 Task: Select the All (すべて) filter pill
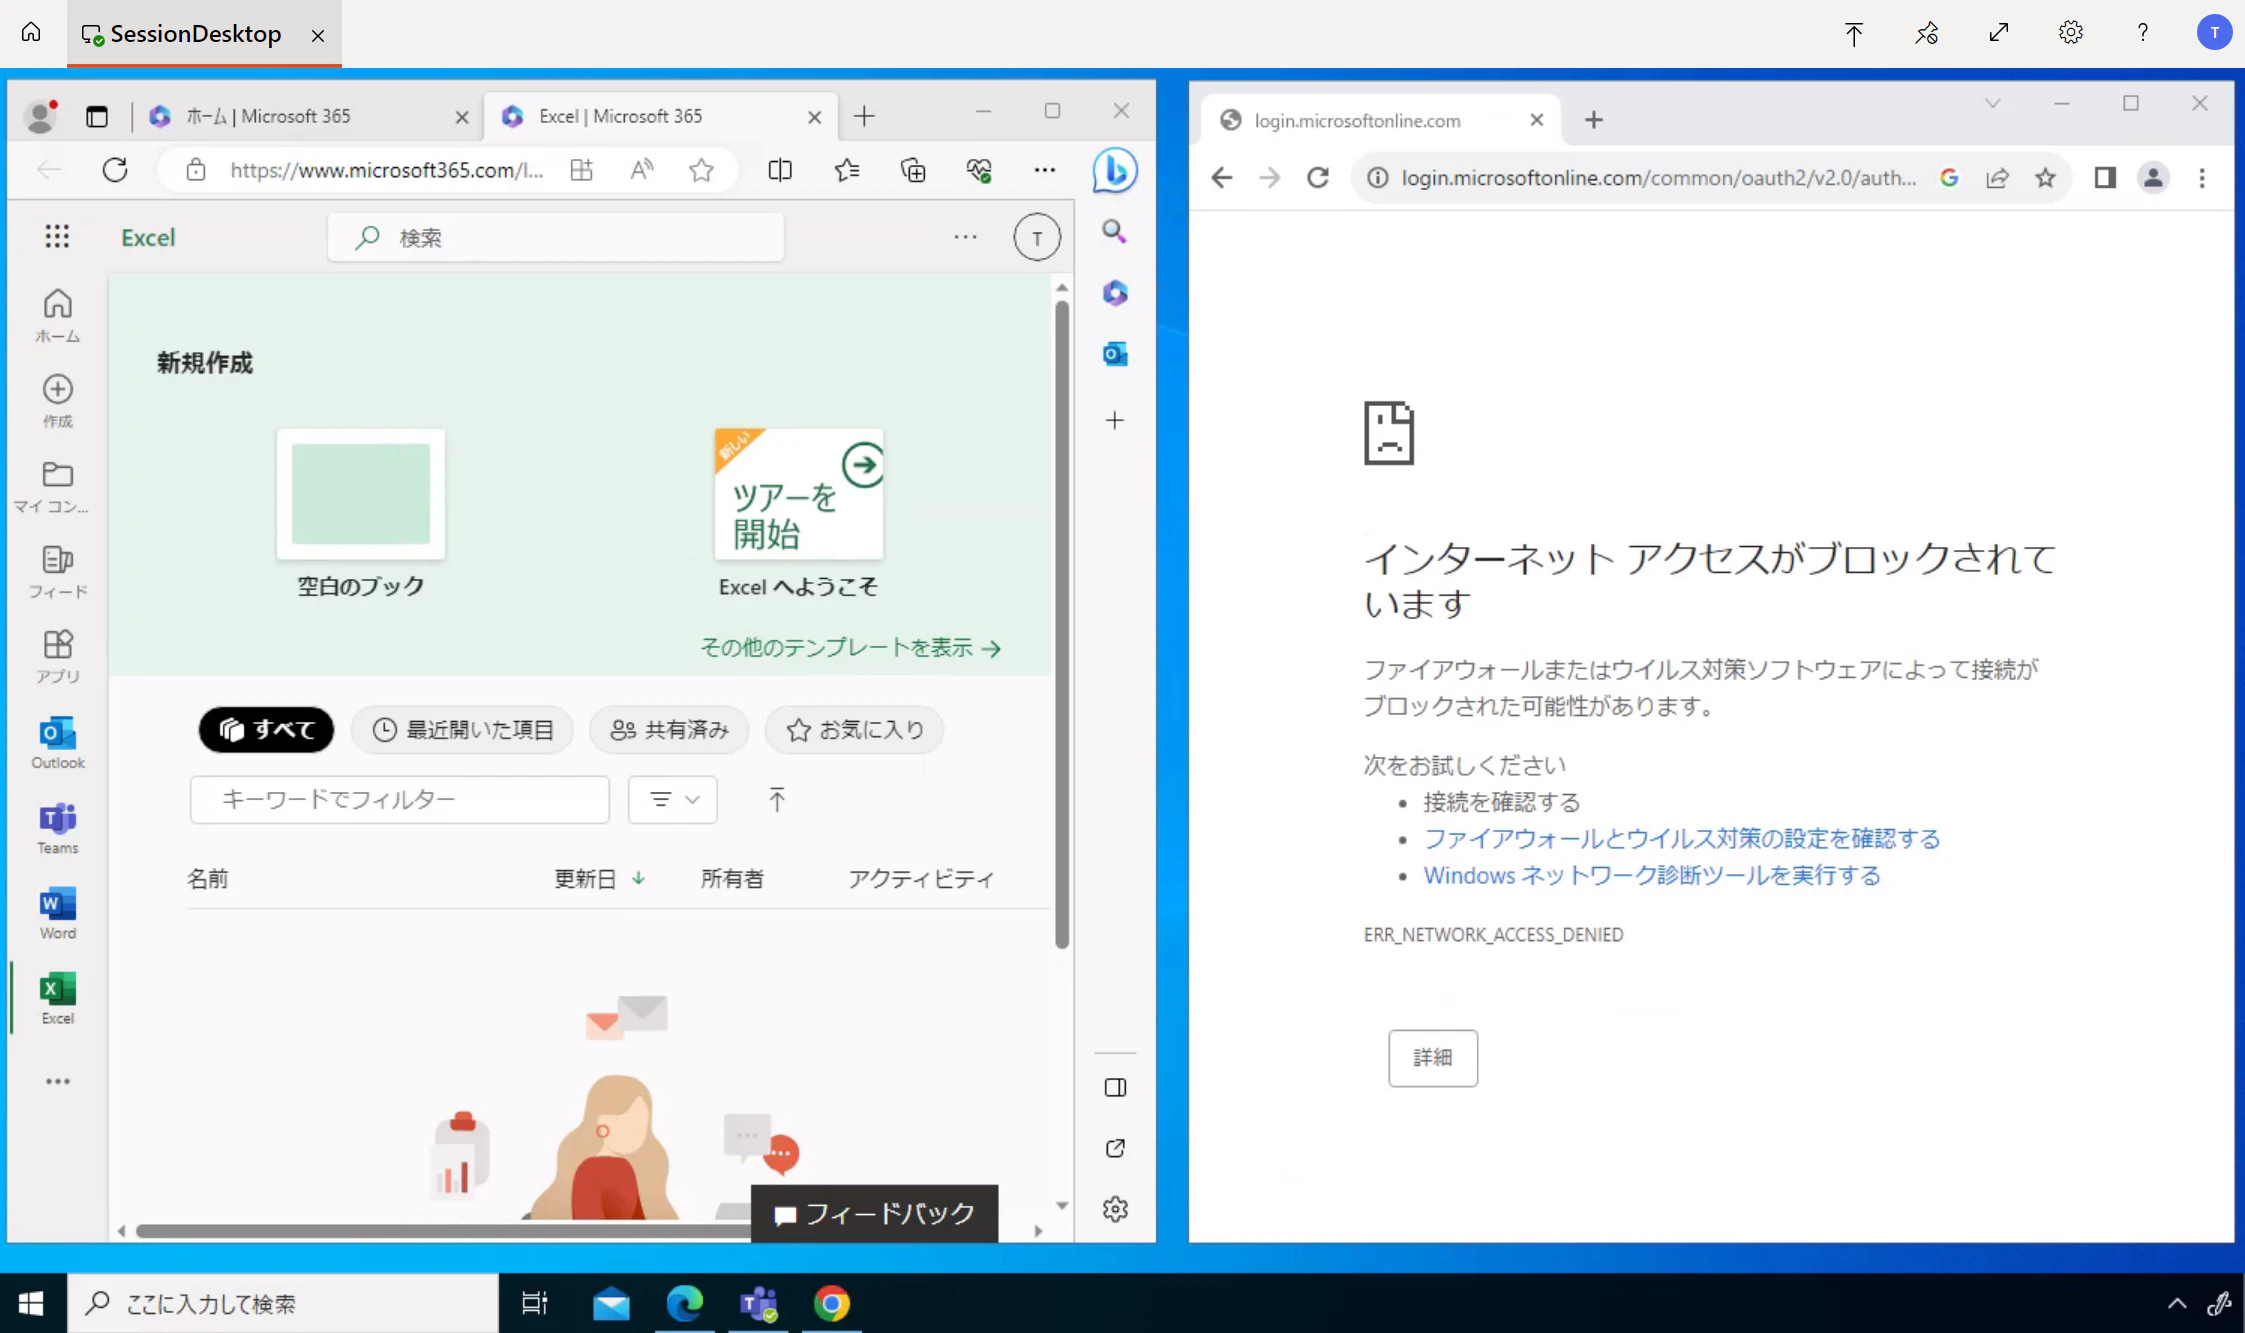click(x=266, y=730)
